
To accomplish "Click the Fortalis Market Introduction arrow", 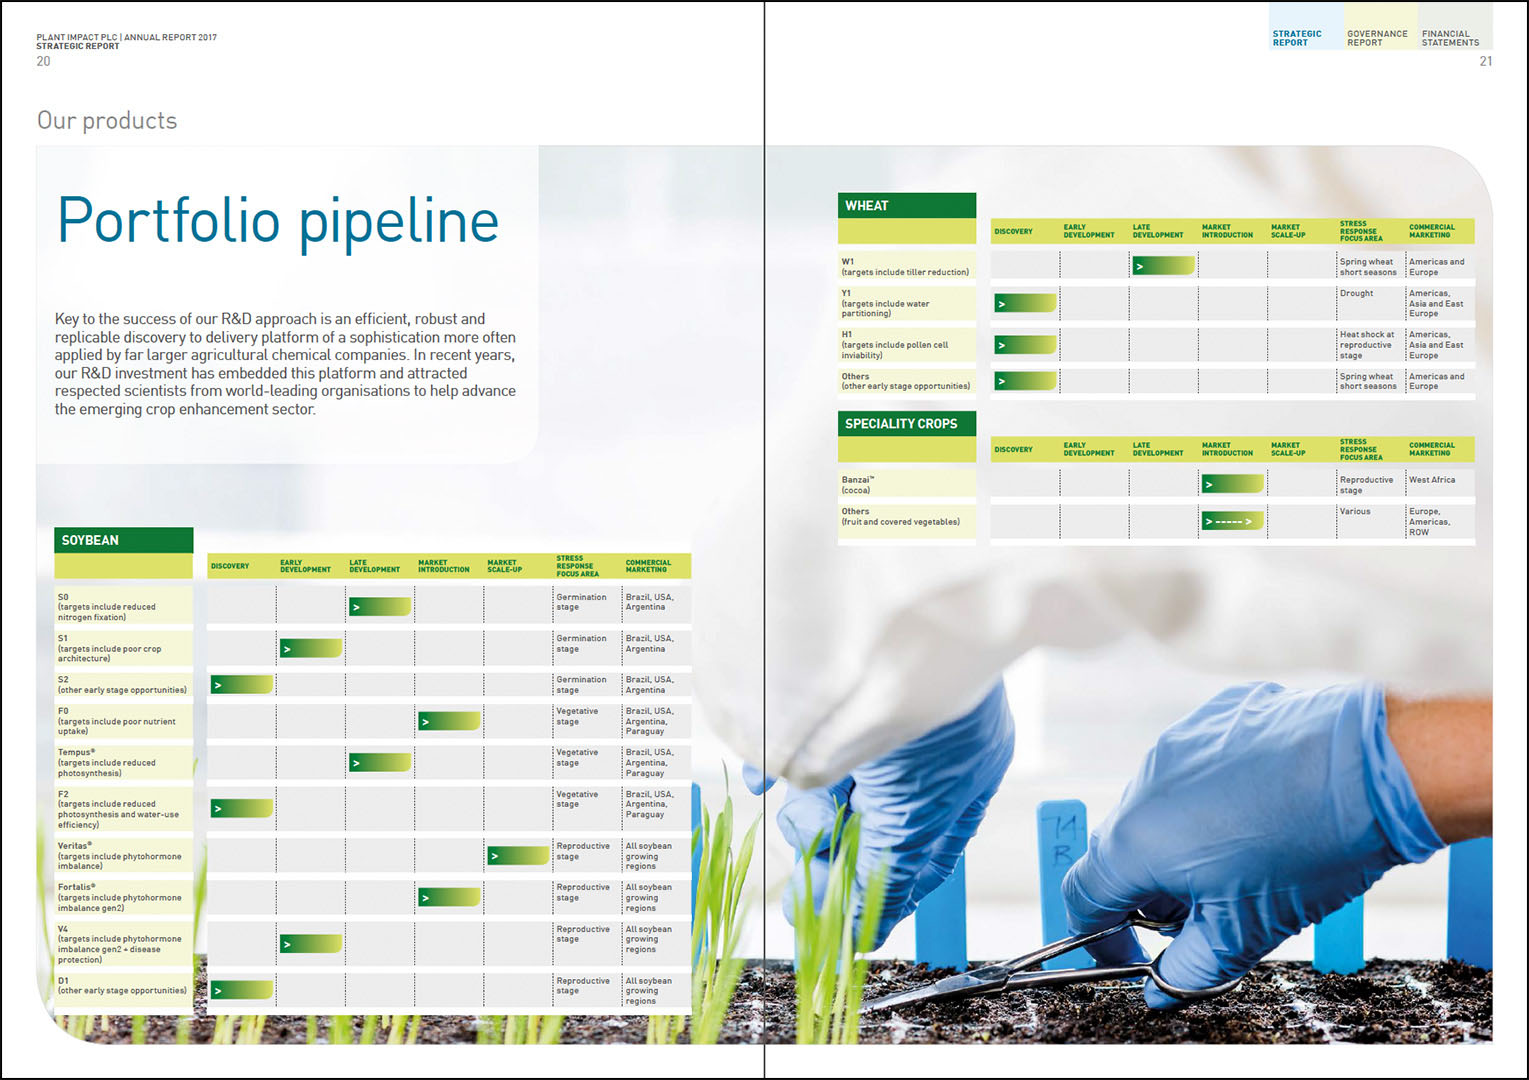I will coord(448,897).
